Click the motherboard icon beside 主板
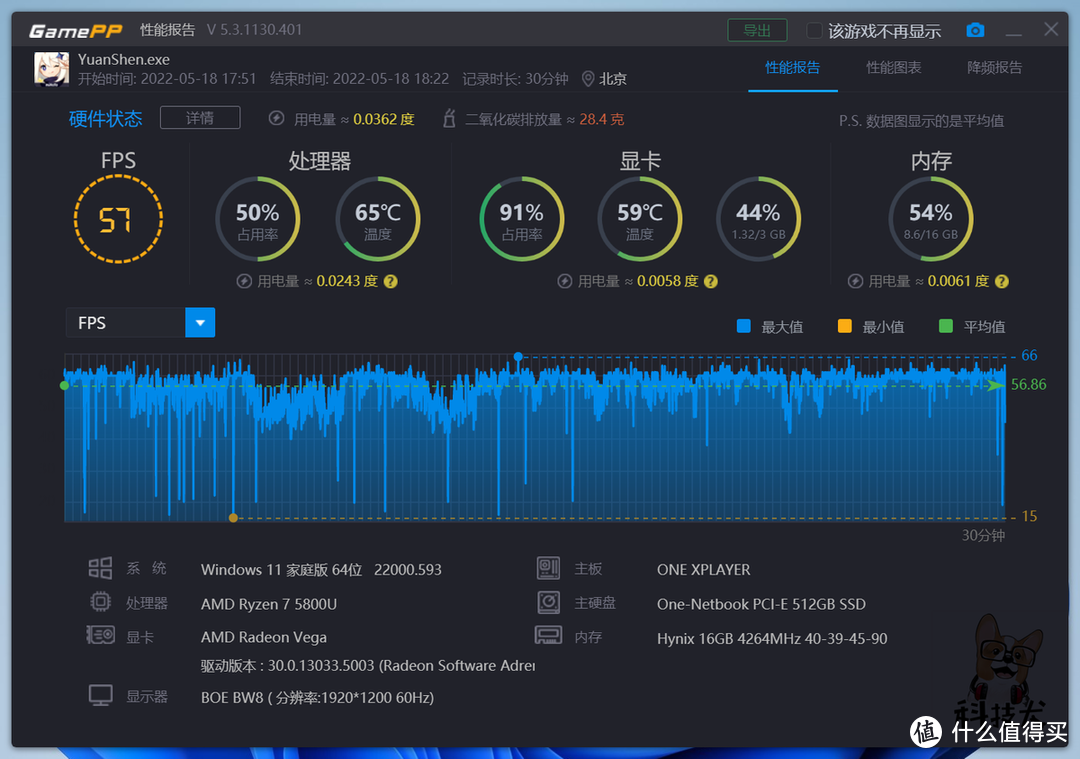Screen dimensions: 1080x759 [x=548, y=568]
